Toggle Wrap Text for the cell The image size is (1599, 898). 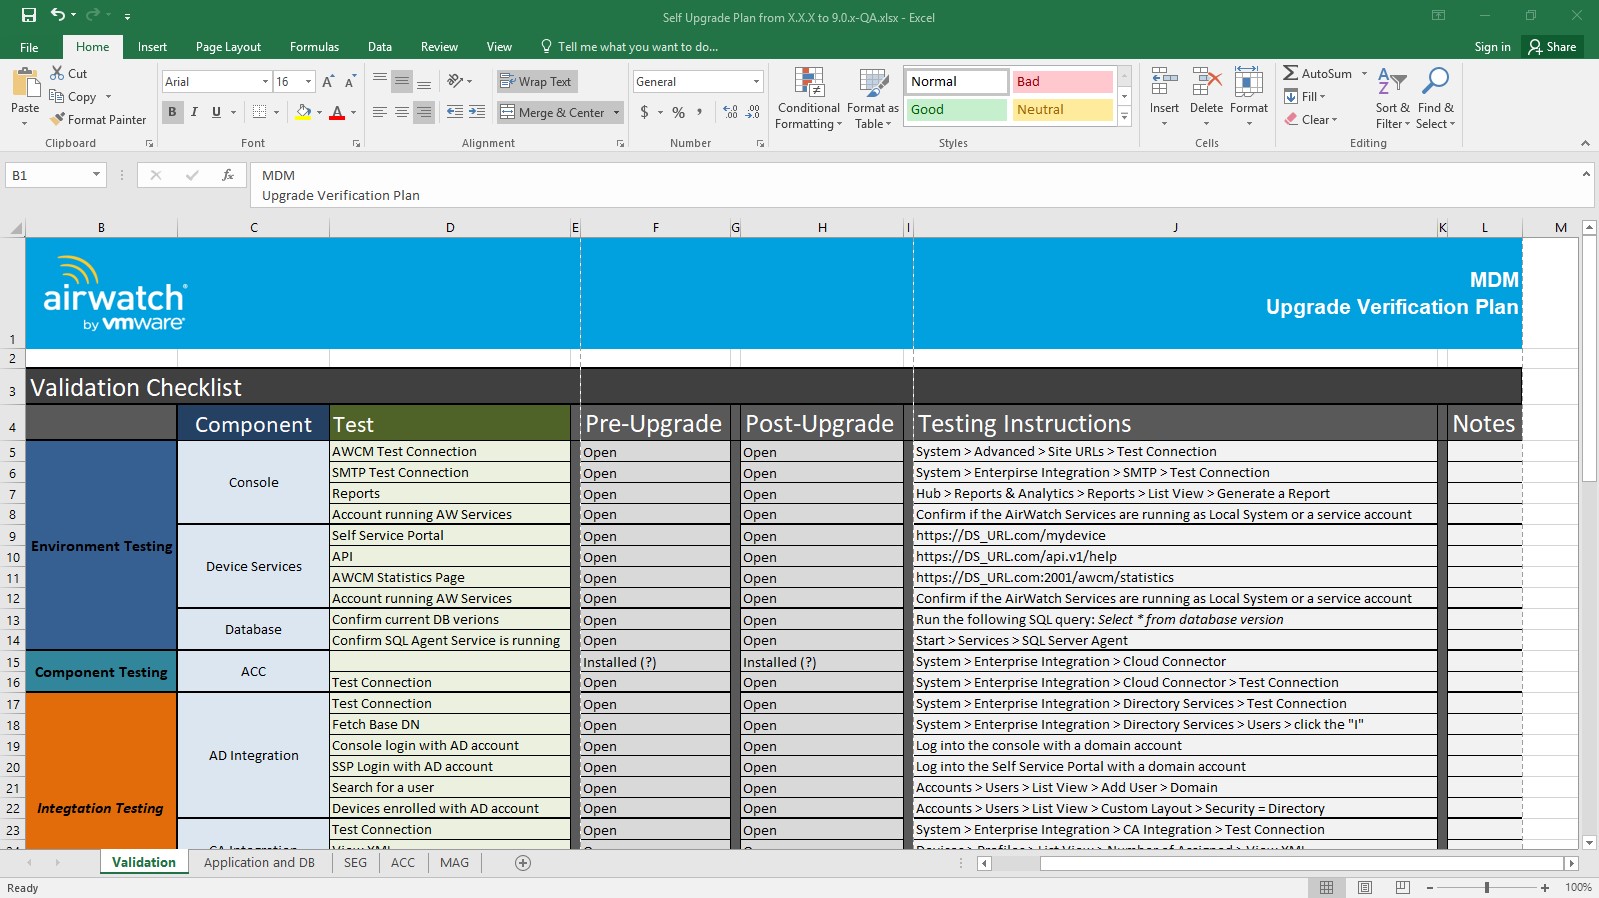[x=536, y=82]
